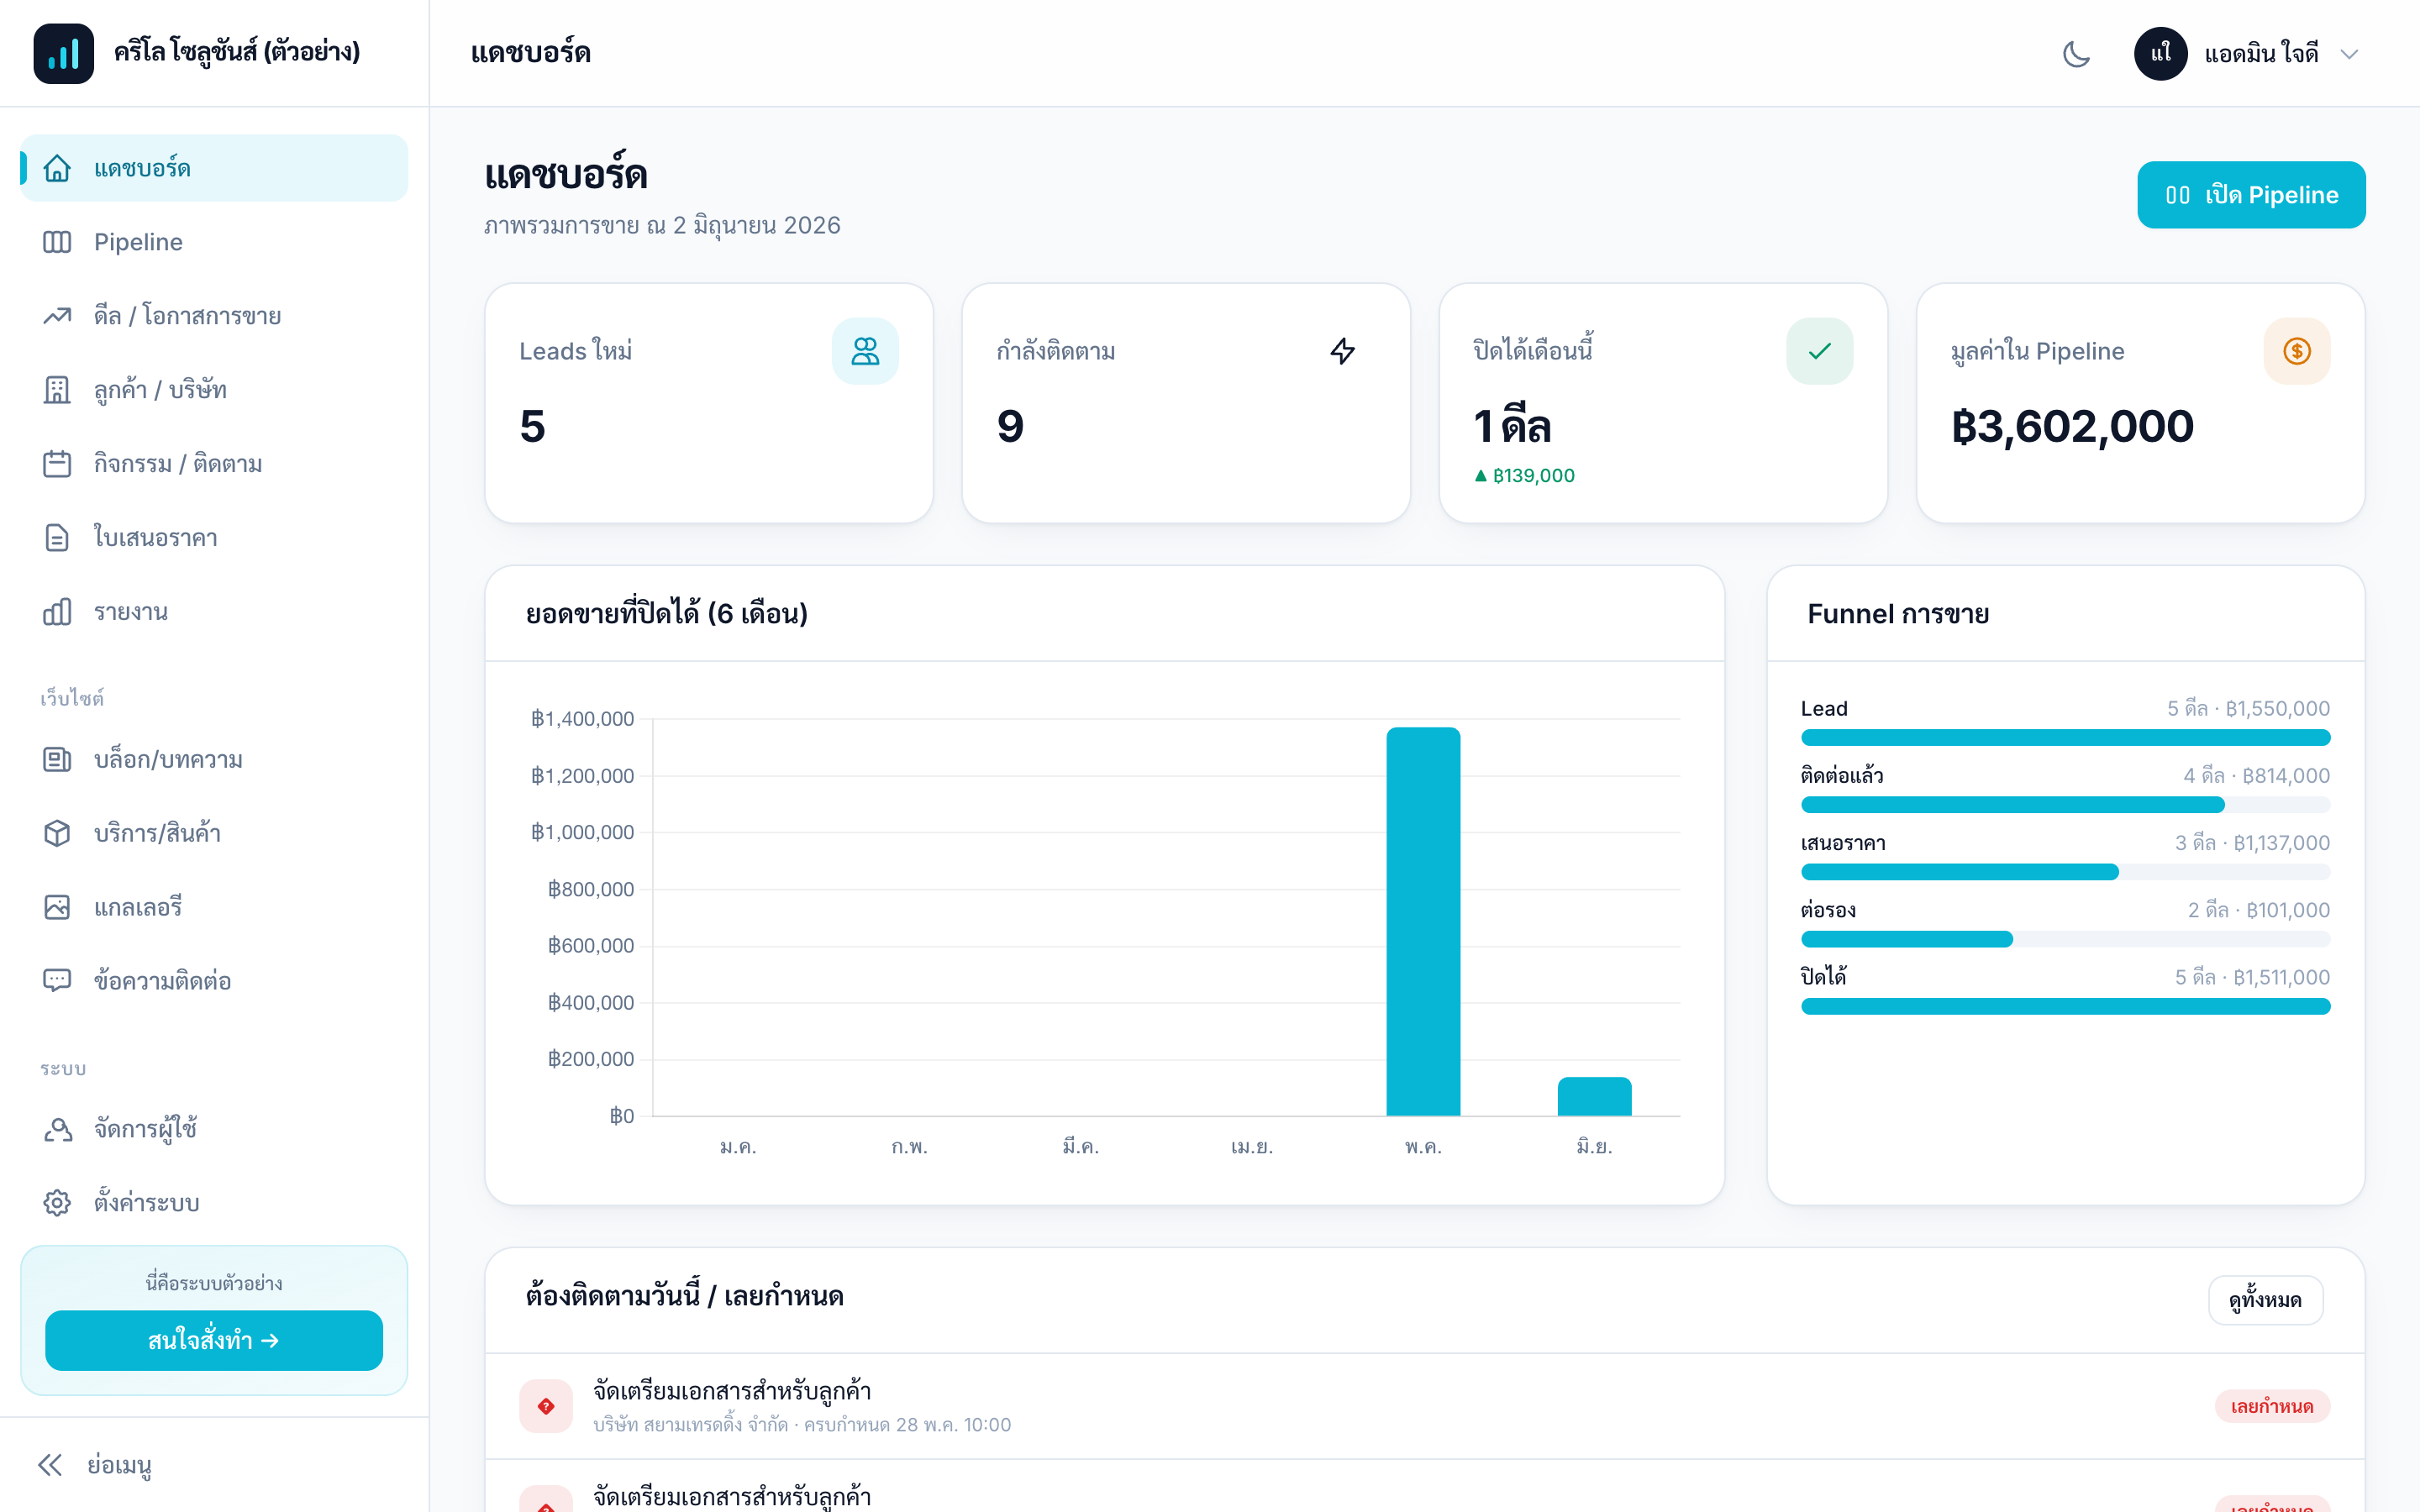Click the ต่อรอง funnel progress bar
Image resolution: width=2420 pixels, height=1512 pixels.
[2065, 939]
